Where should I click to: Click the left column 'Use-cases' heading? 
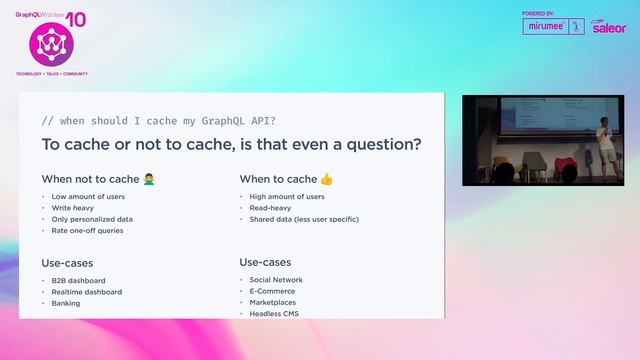pyautogui.click(x=67, y=263)
